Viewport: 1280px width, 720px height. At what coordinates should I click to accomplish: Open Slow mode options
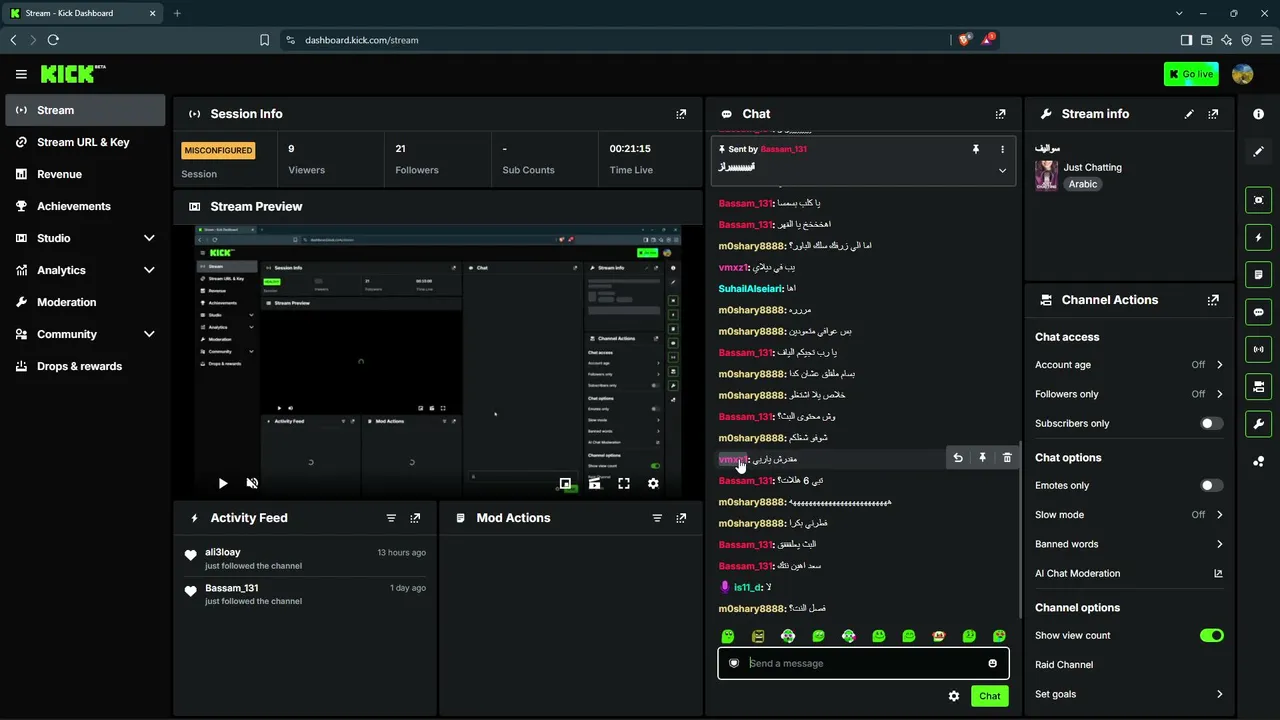click(1129, 515)
